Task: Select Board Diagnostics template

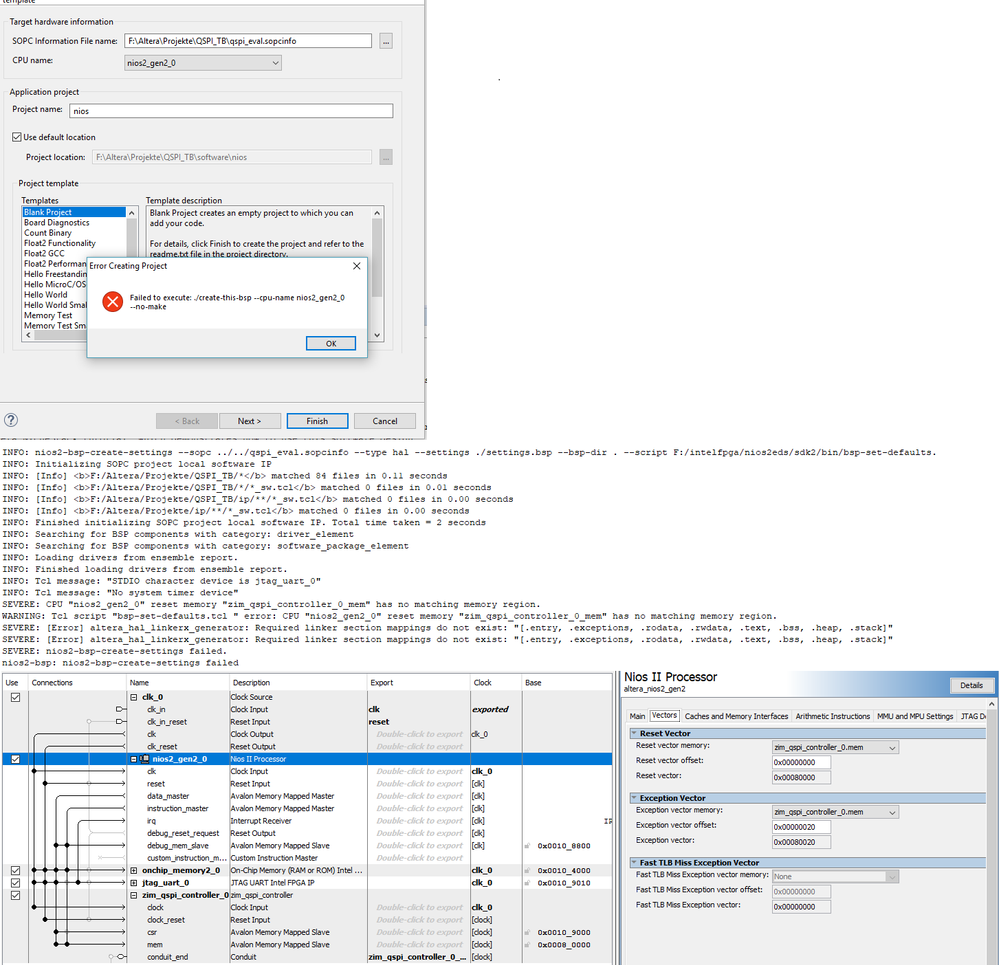Action: coord(57,222)
